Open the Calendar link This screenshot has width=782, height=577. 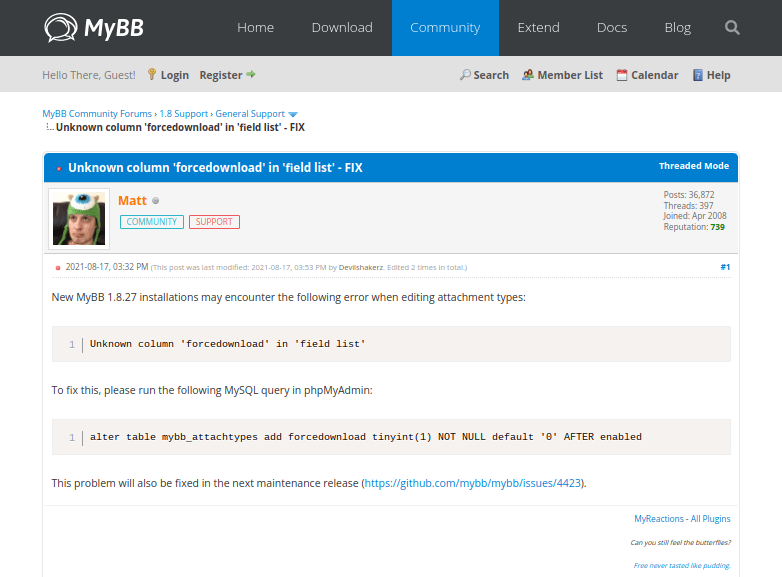pyautogui.click(x=655, y=75)
